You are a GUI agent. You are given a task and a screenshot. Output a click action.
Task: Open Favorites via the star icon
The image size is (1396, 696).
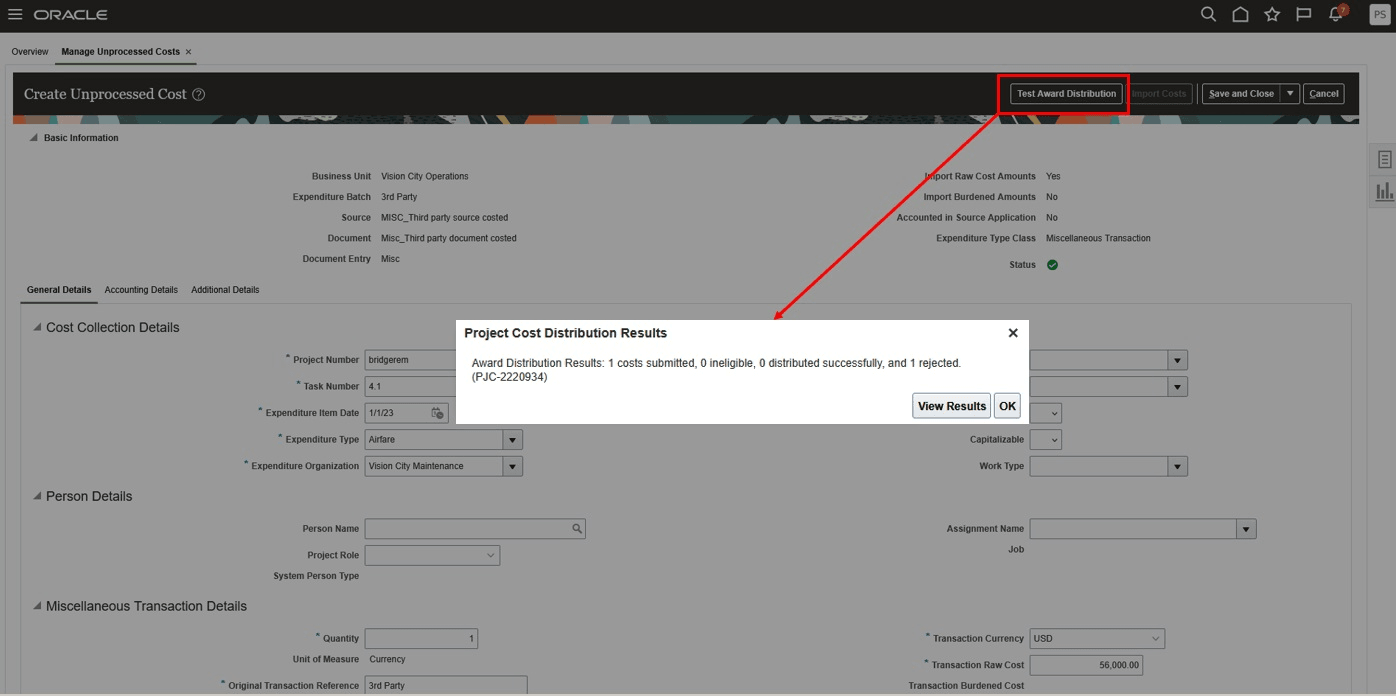coord(1271,15)
